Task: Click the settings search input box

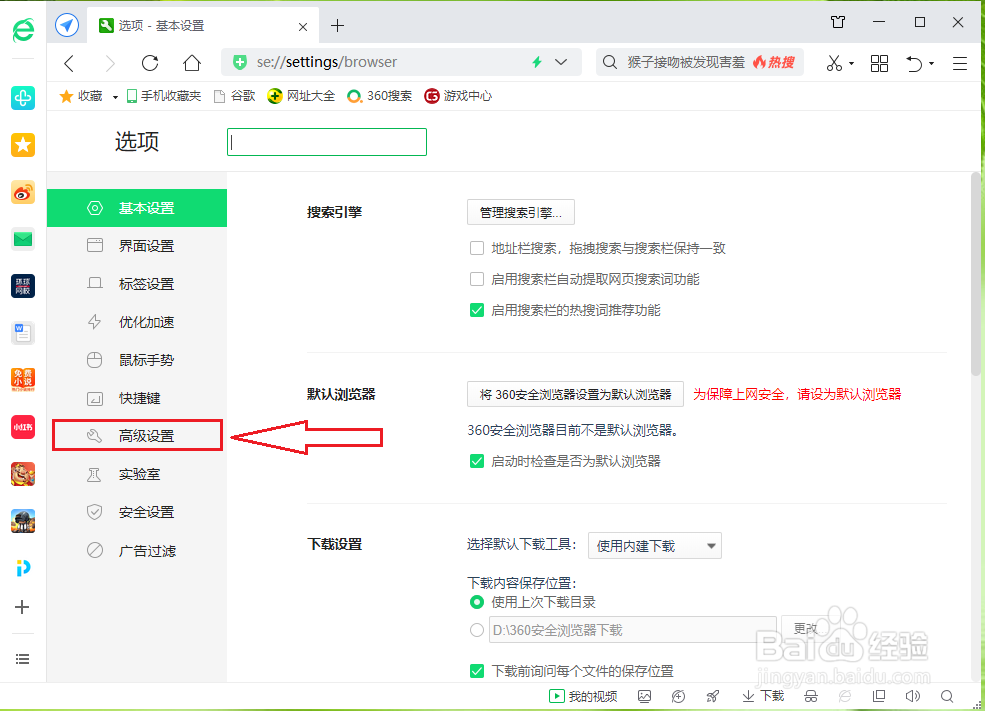Action: tap(326, 141)
